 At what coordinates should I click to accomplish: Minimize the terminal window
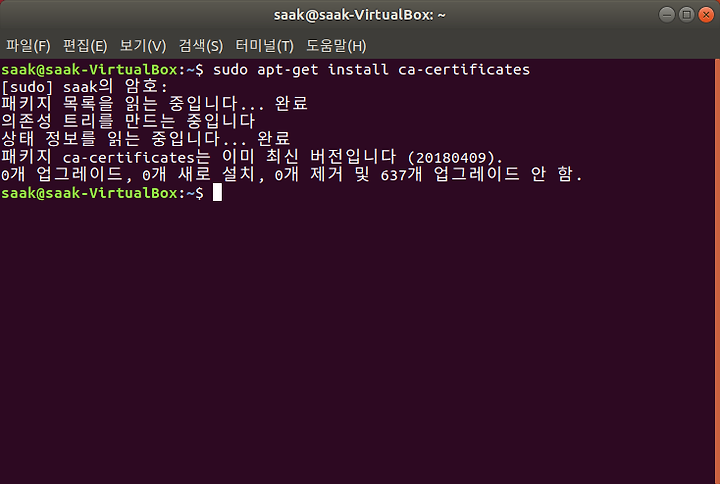pyautogui.click(x=667, y=15)
